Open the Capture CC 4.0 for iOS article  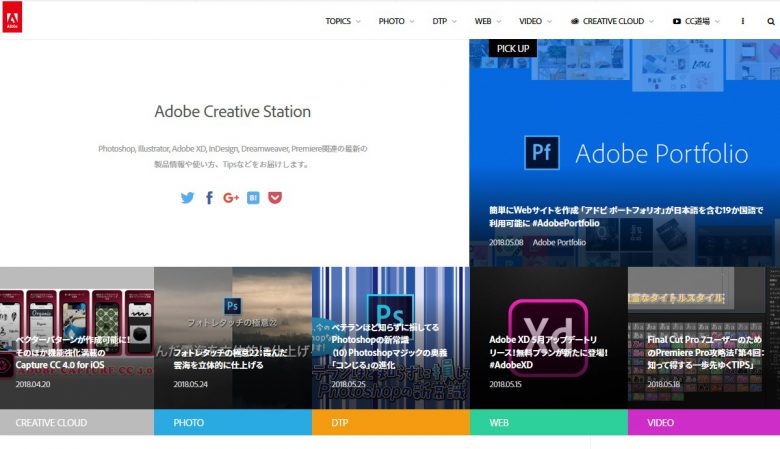click(73, 352)
